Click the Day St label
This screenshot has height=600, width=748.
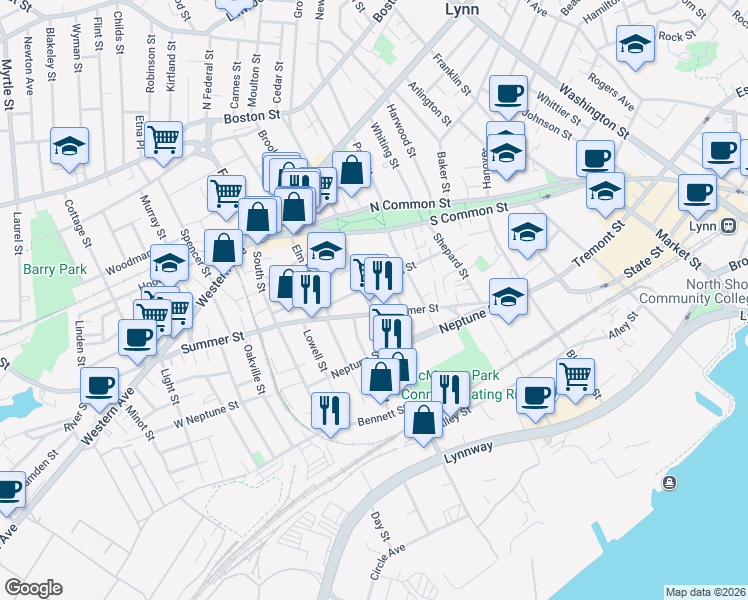click(380, 526)
